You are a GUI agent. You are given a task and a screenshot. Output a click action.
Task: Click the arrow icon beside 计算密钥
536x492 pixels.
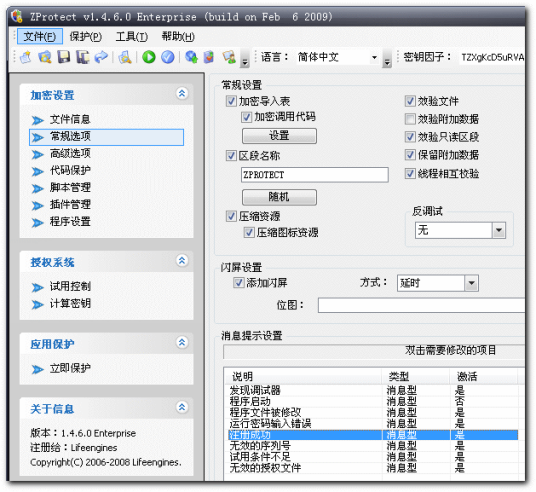point(38,304)
